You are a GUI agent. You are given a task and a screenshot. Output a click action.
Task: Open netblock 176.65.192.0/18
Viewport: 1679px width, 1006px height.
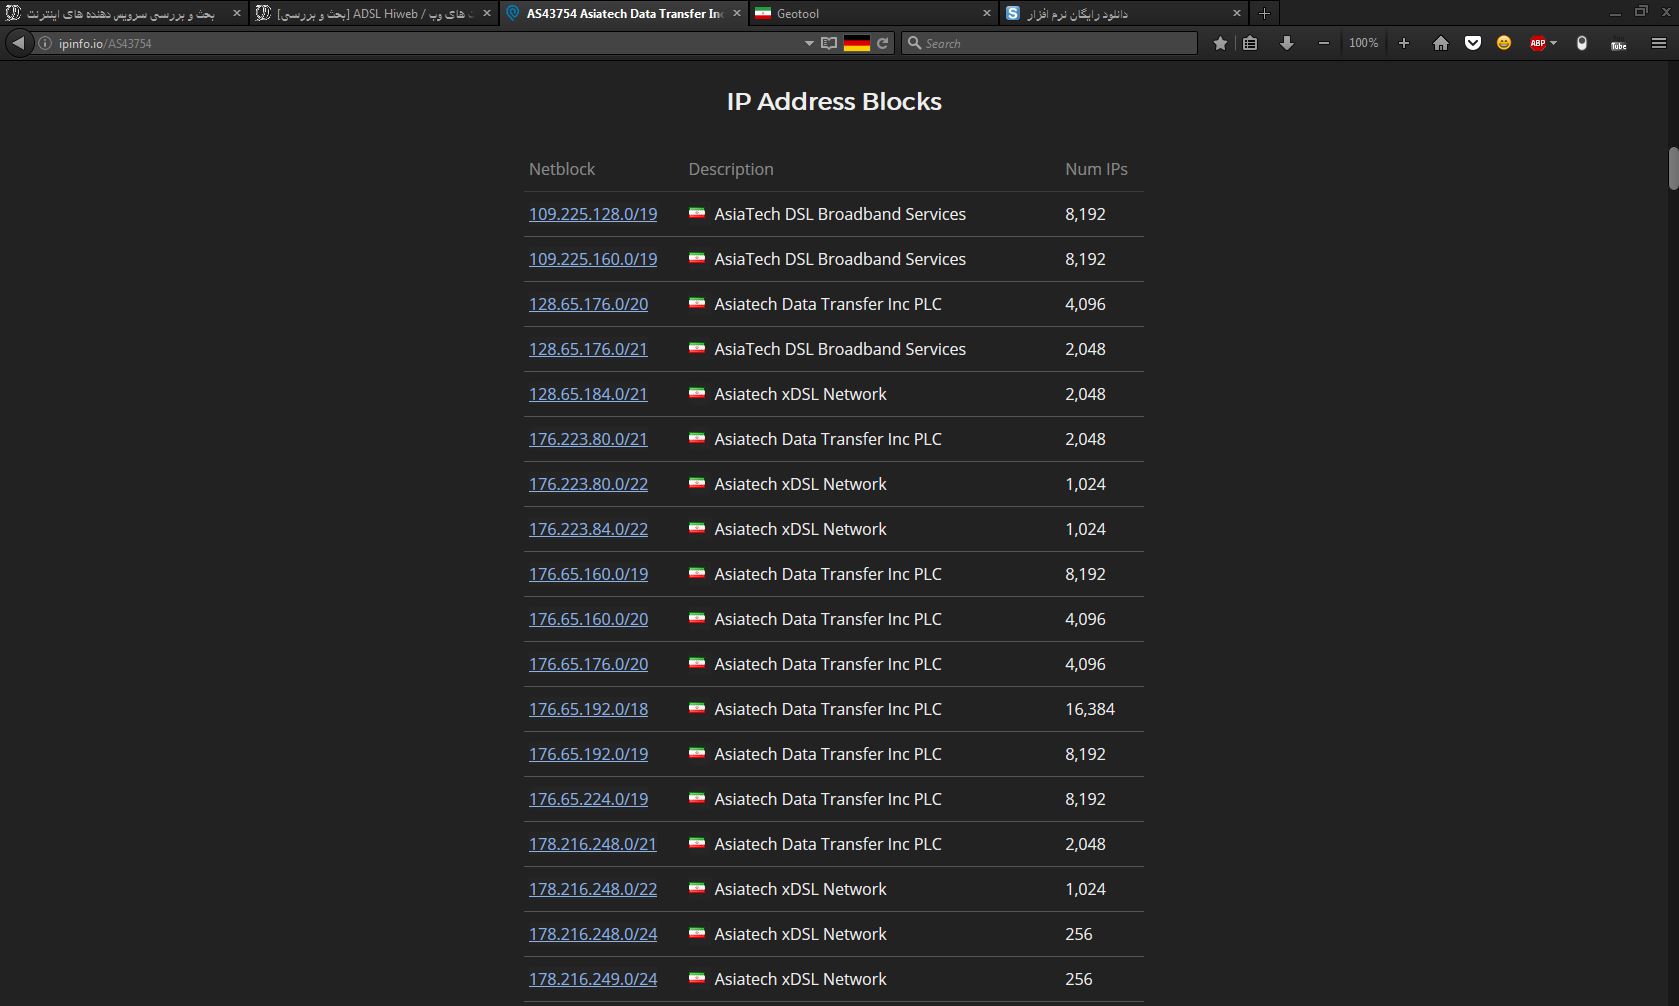point(588,709)
